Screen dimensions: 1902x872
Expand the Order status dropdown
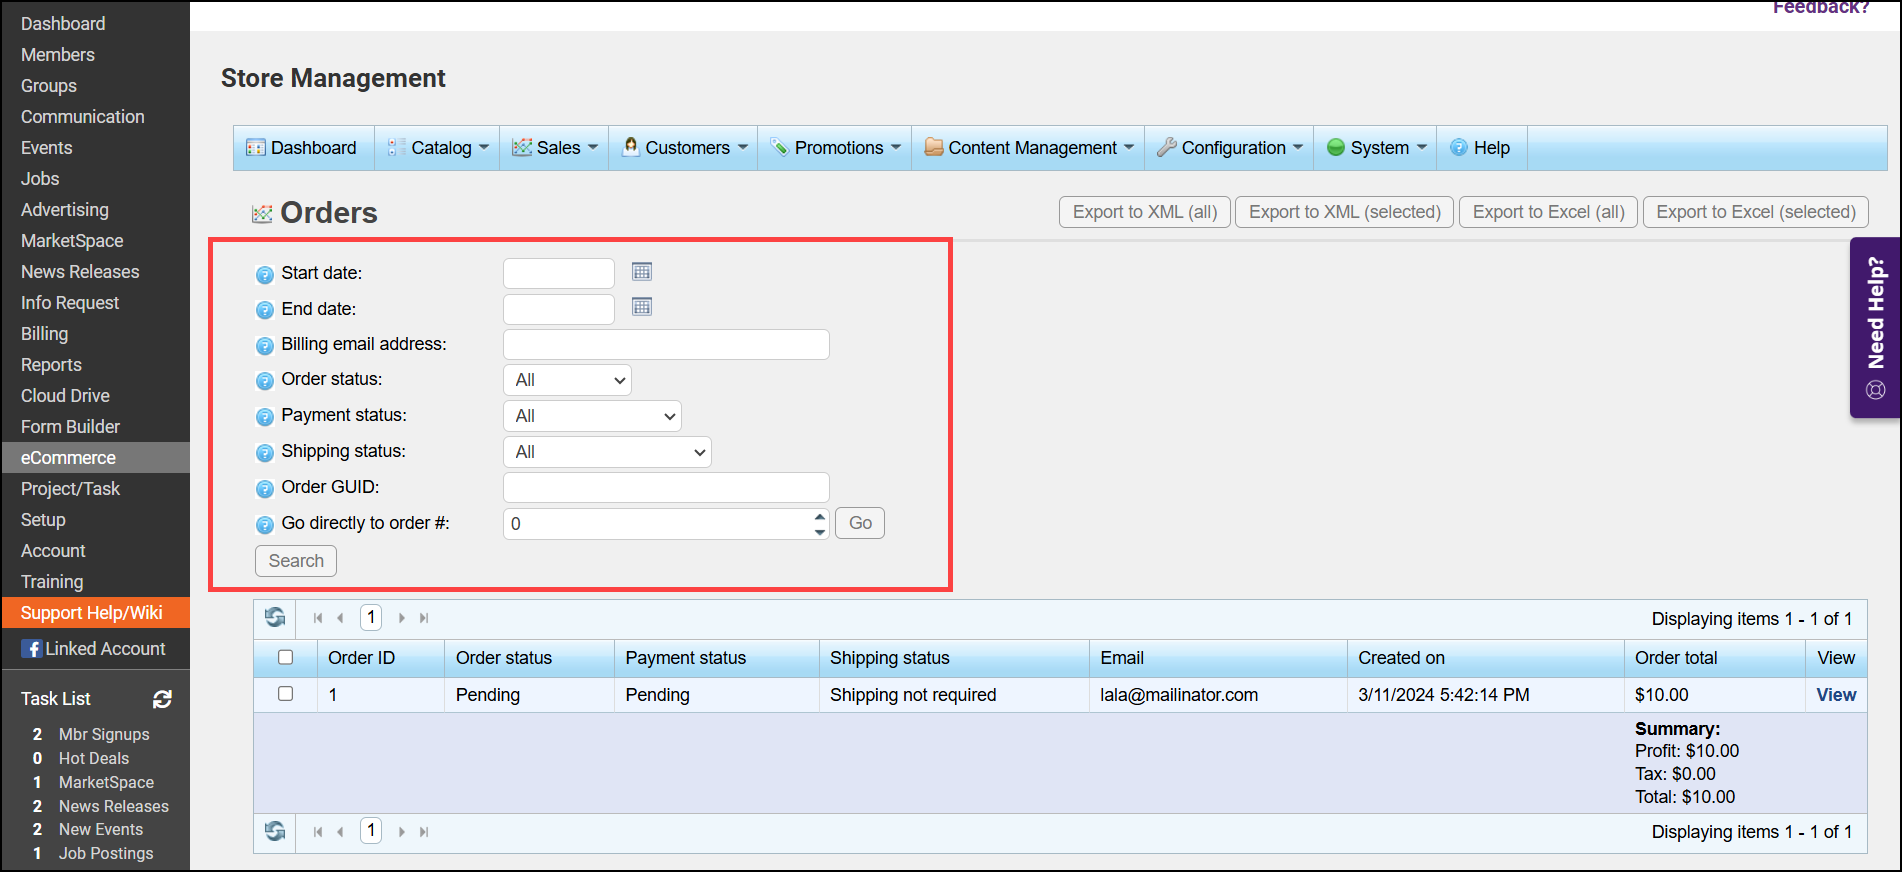567,380
